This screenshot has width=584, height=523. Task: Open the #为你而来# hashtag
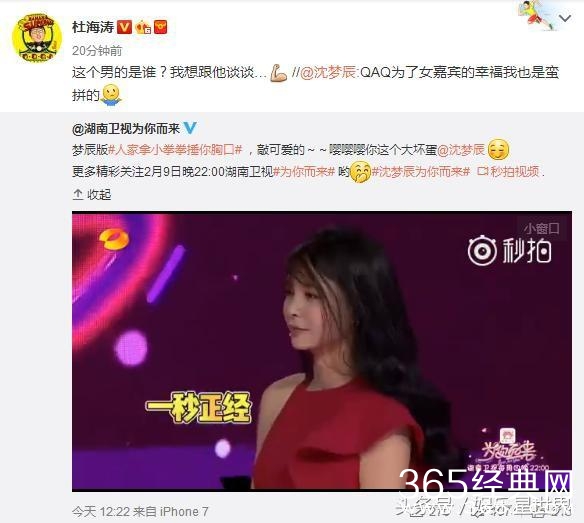pos(304,172)
